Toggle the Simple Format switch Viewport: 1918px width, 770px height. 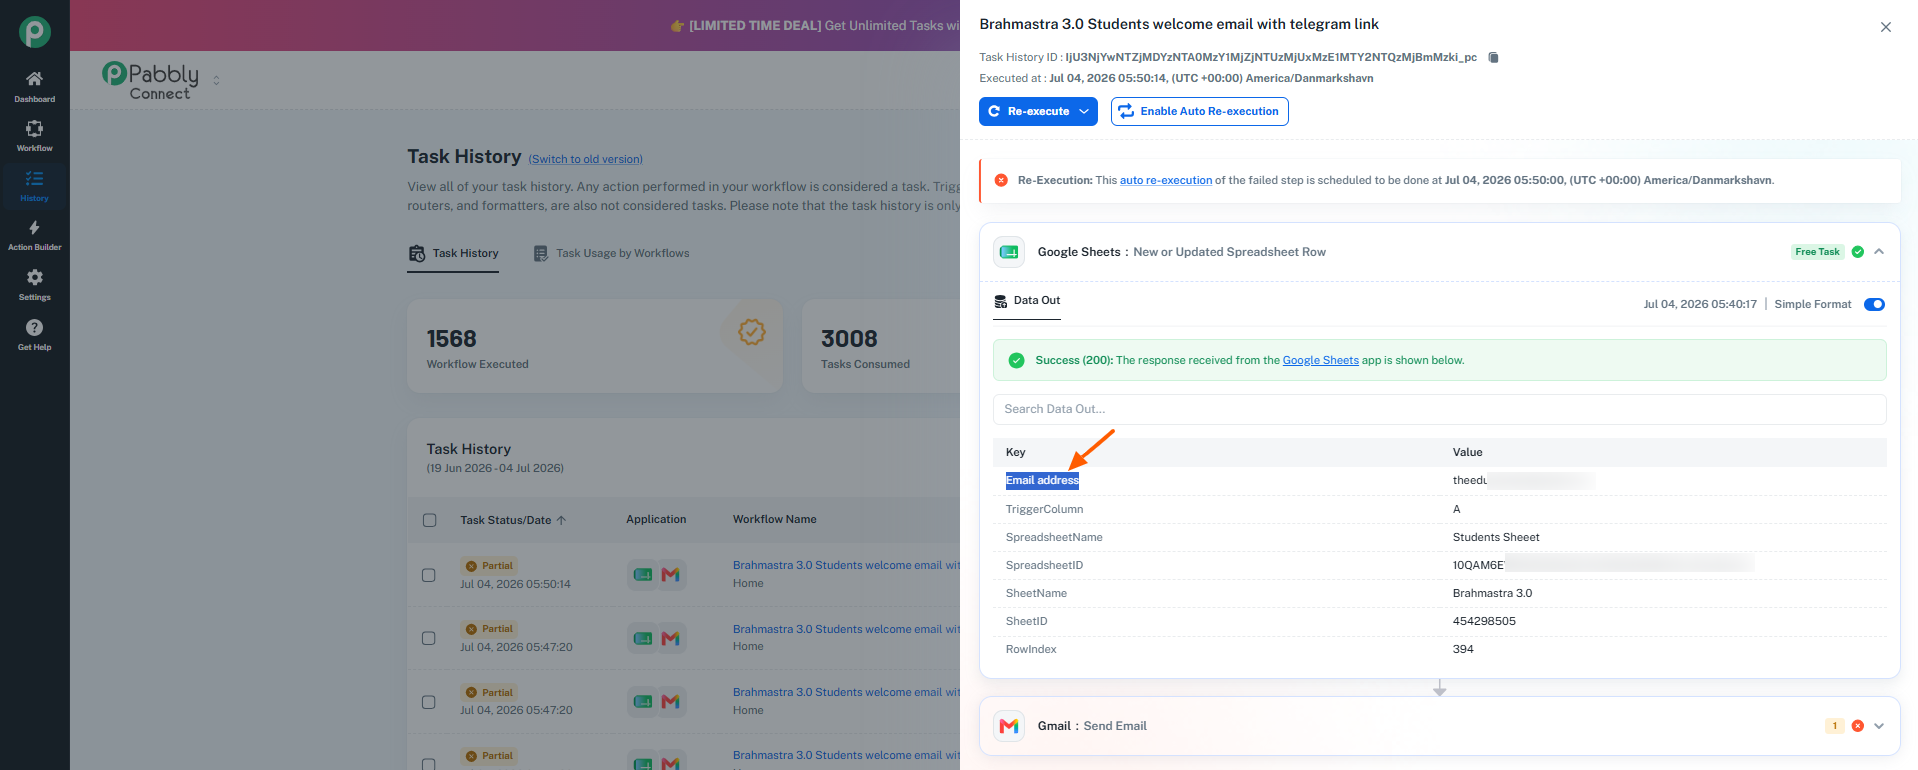1874,304
